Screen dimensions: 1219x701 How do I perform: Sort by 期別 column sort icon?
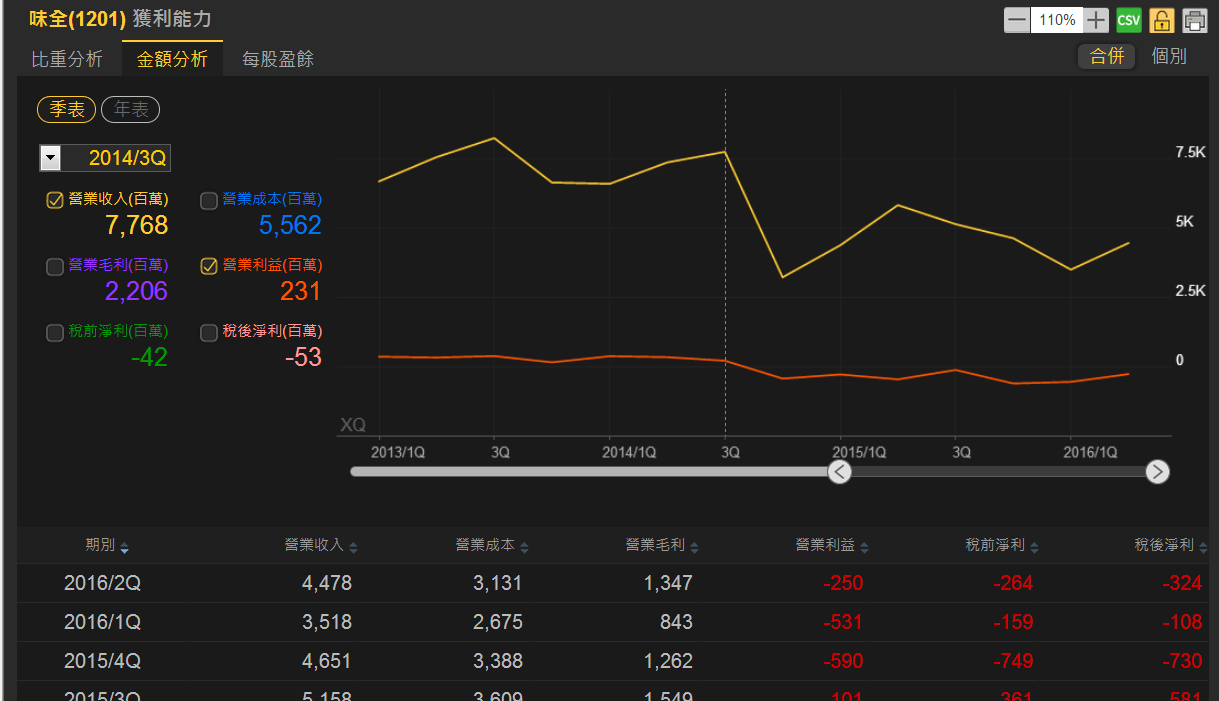[124, 548]
